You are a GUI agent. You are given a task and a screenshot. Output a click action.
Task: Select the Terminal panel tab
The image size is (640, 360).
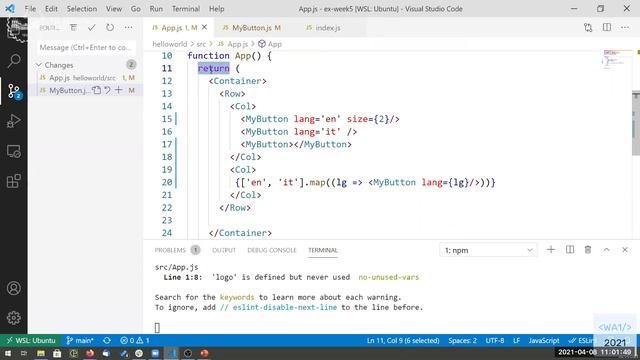(323, 250)
